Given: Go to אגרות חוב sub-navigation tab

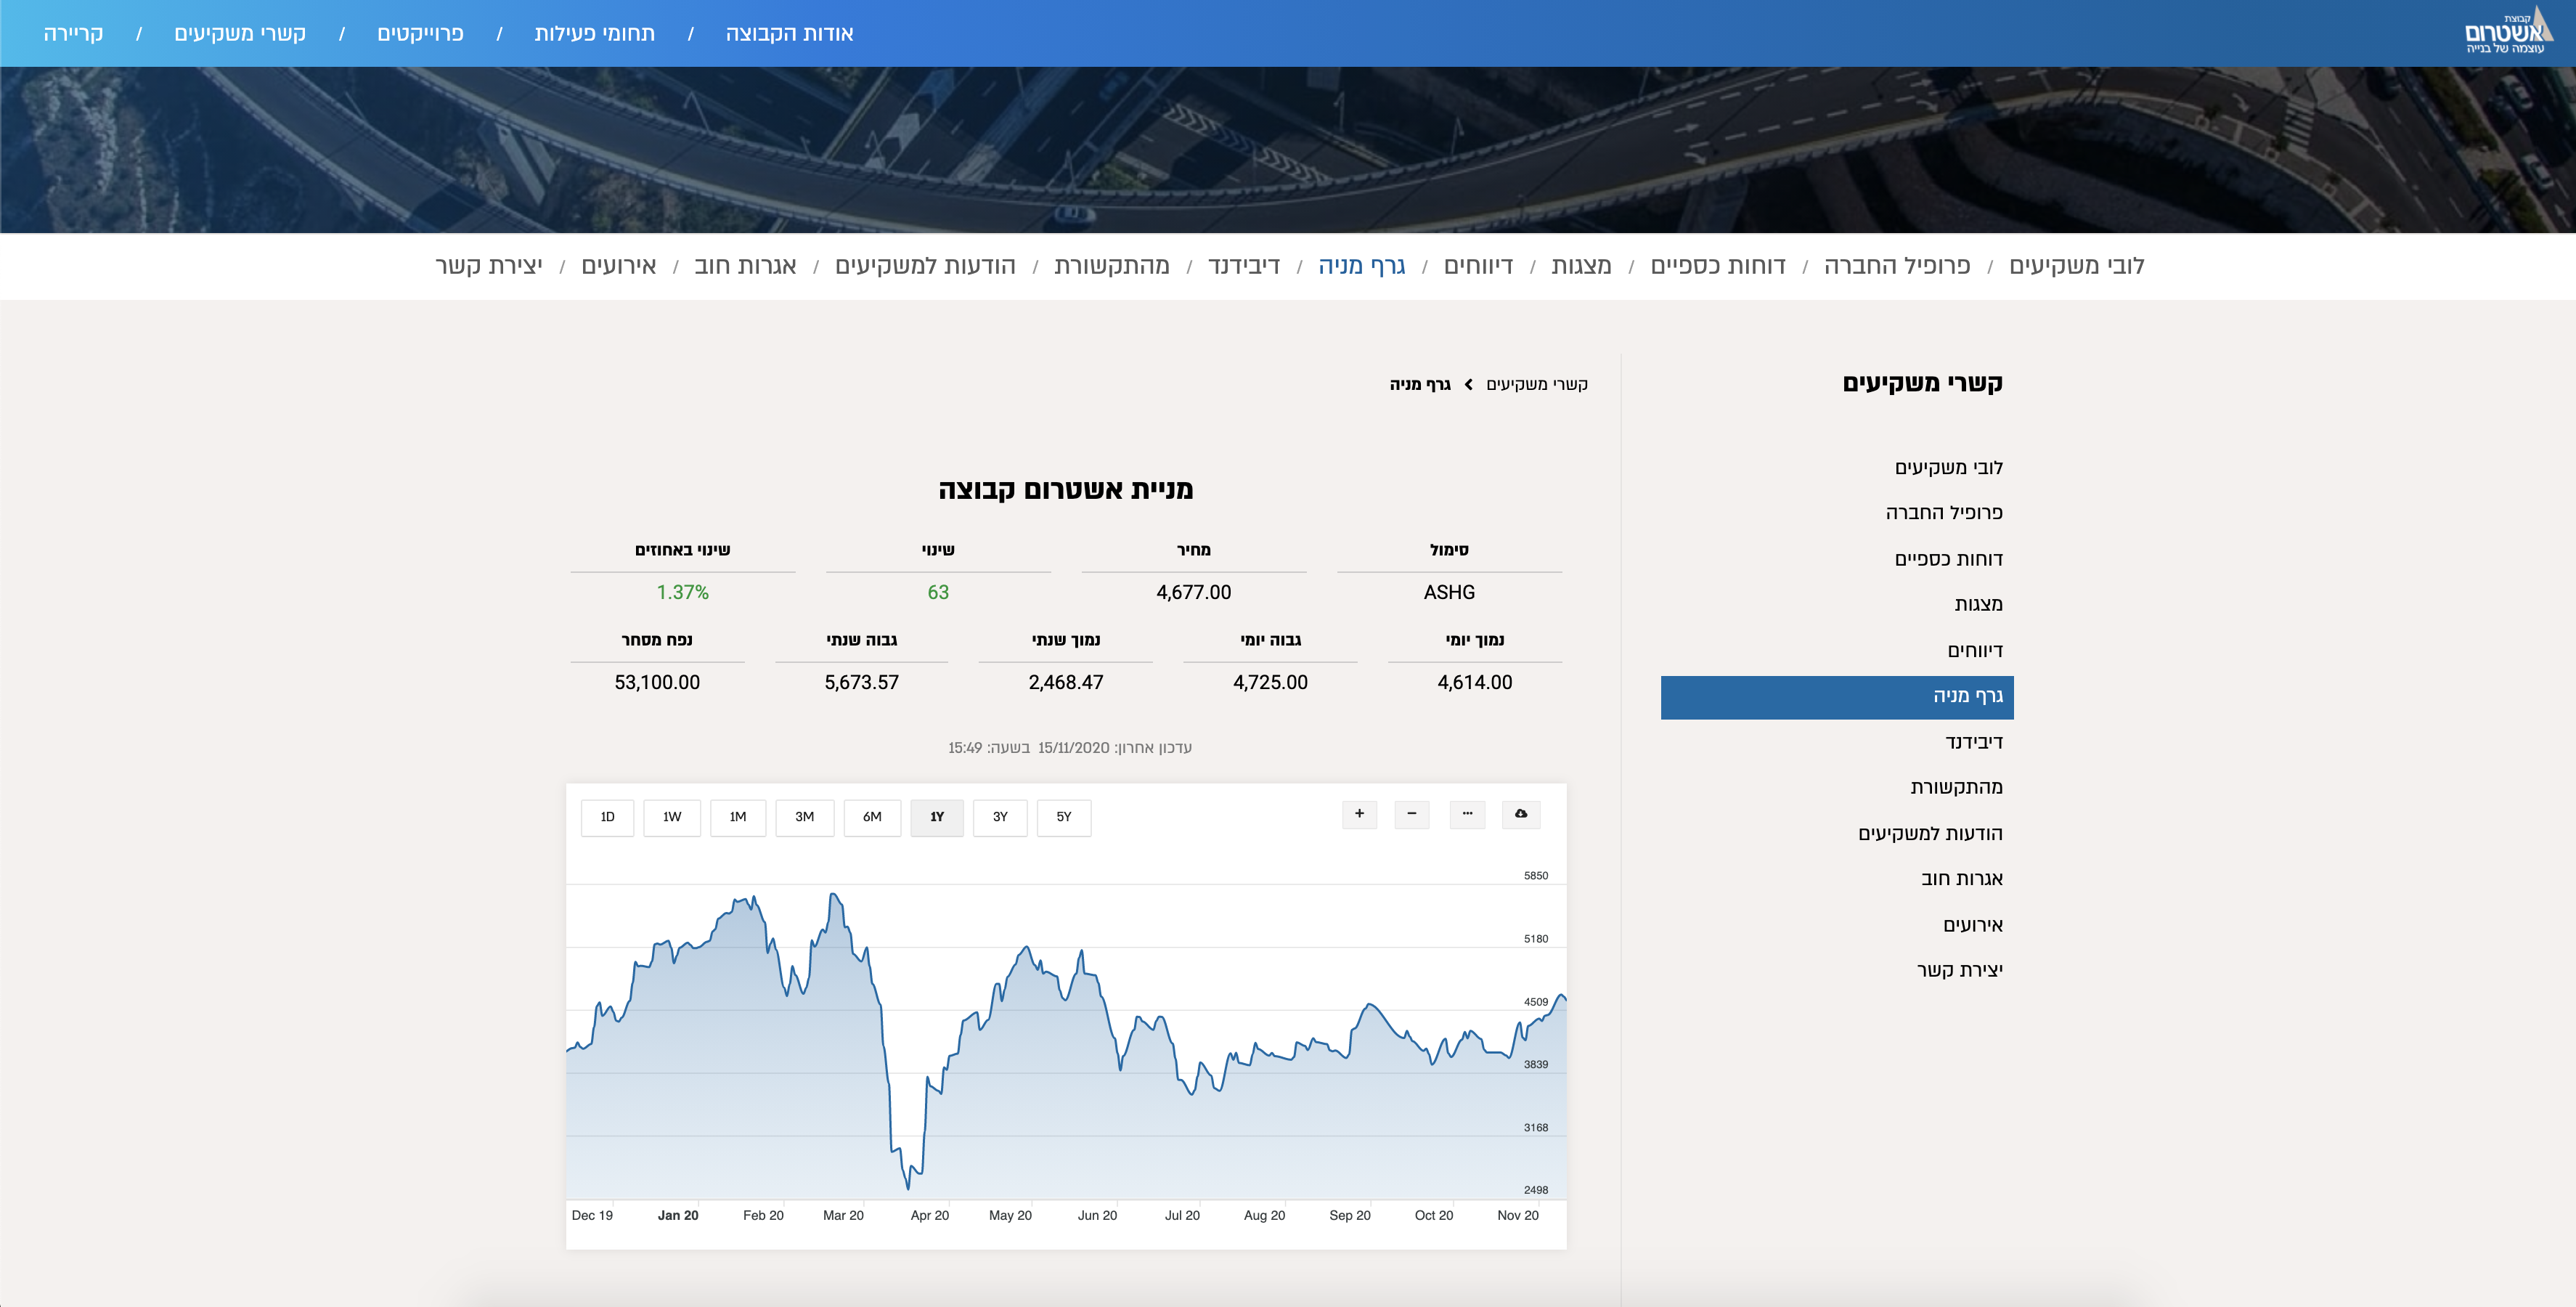Looking at the screenshot, I should (x=745, y=266).
